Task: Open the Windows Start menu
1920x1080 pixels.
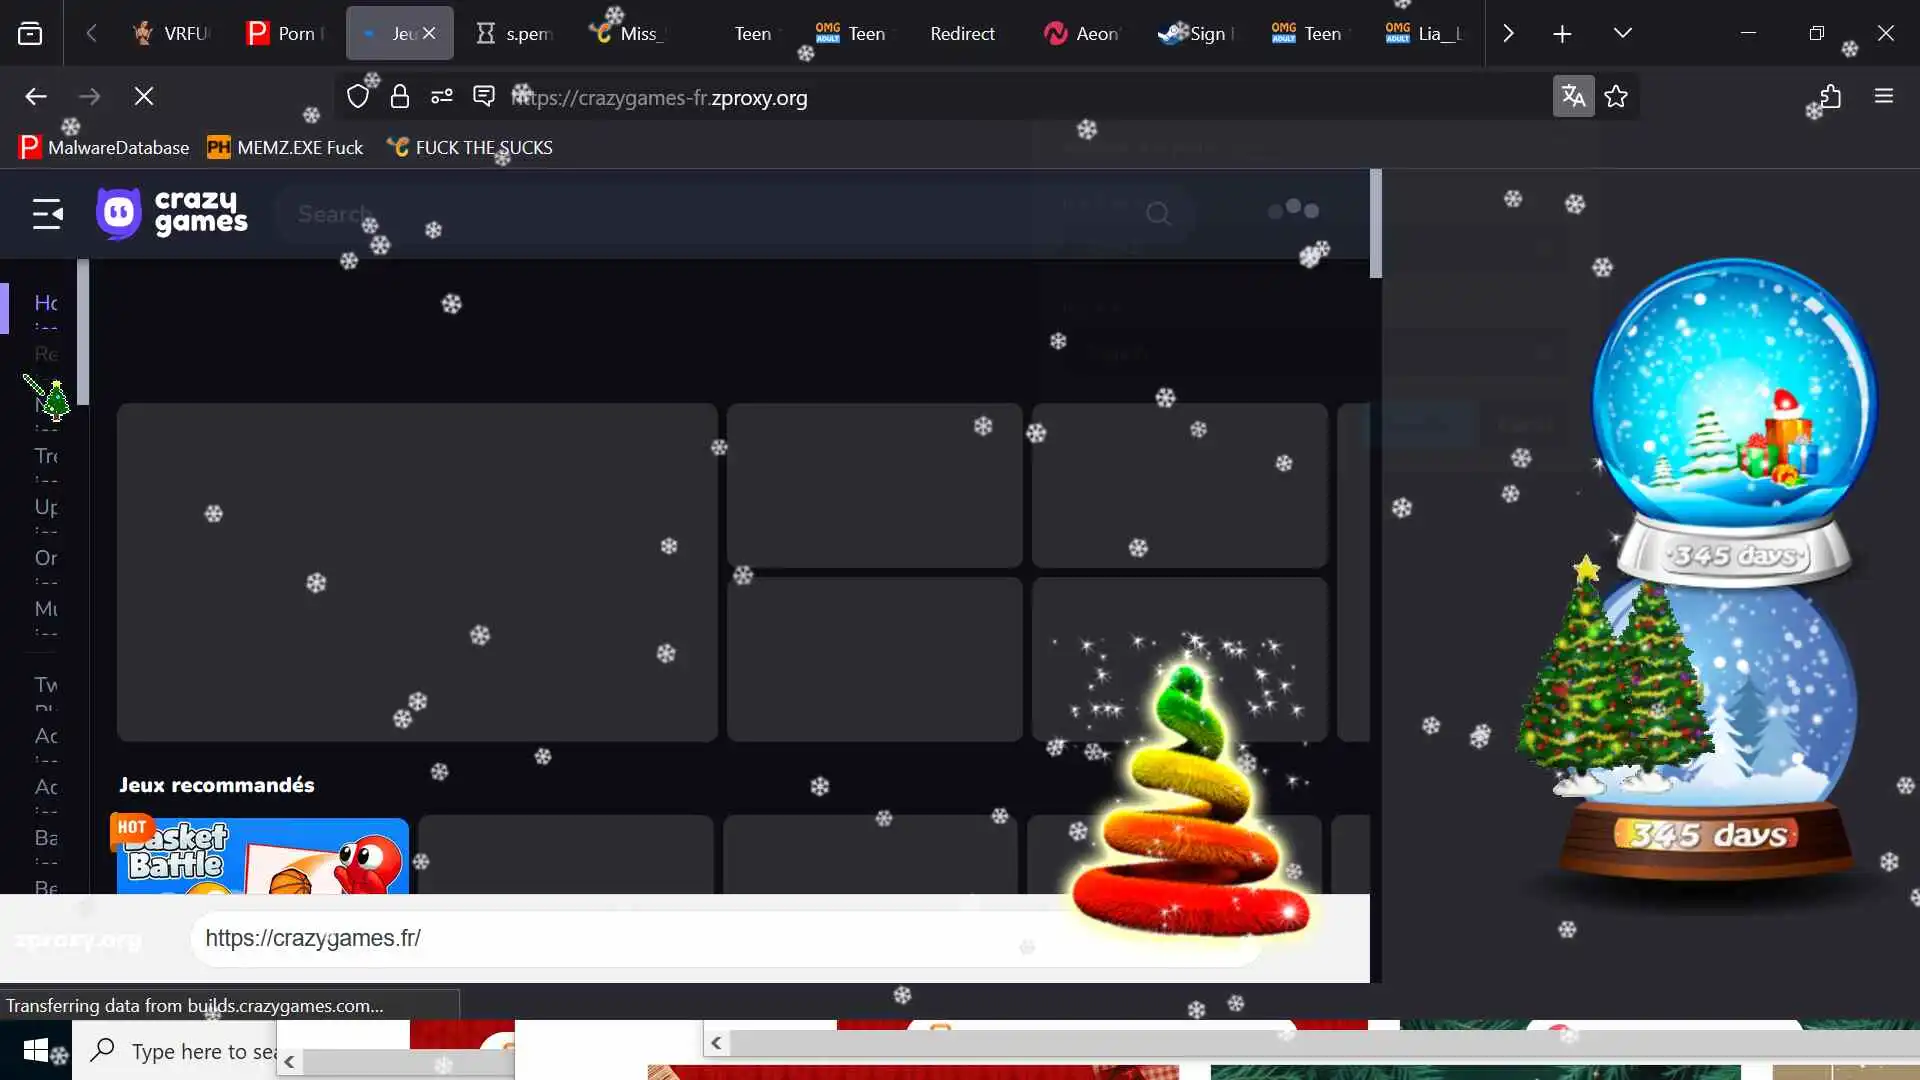Action: [x=35, y=1051]
